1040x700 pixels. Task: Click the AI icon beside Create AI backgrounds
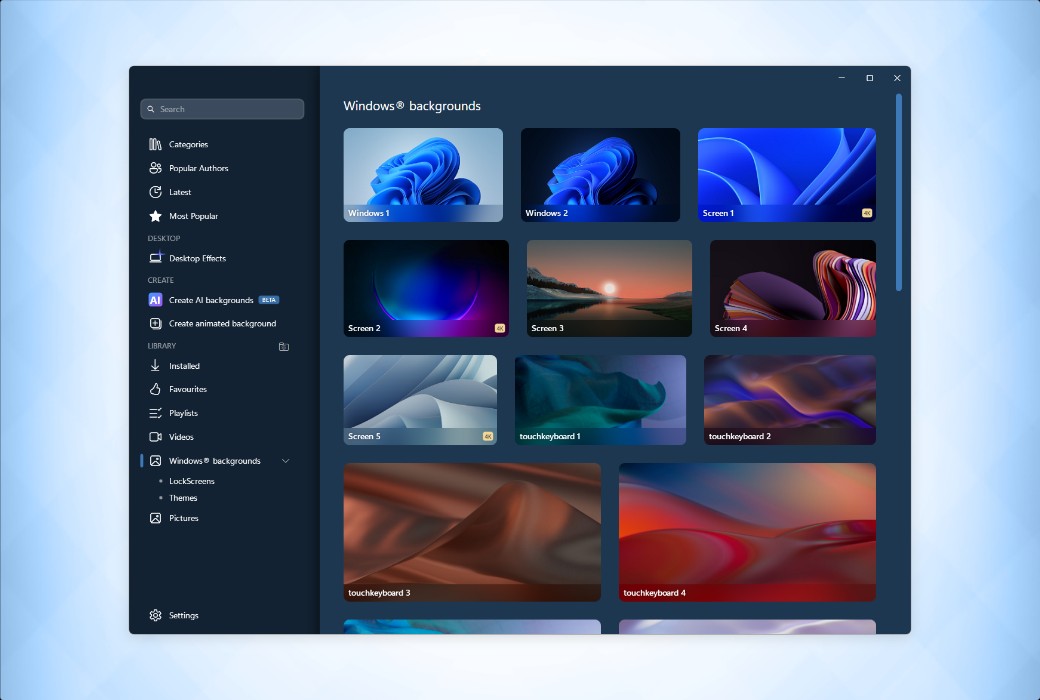click(155, 300)
